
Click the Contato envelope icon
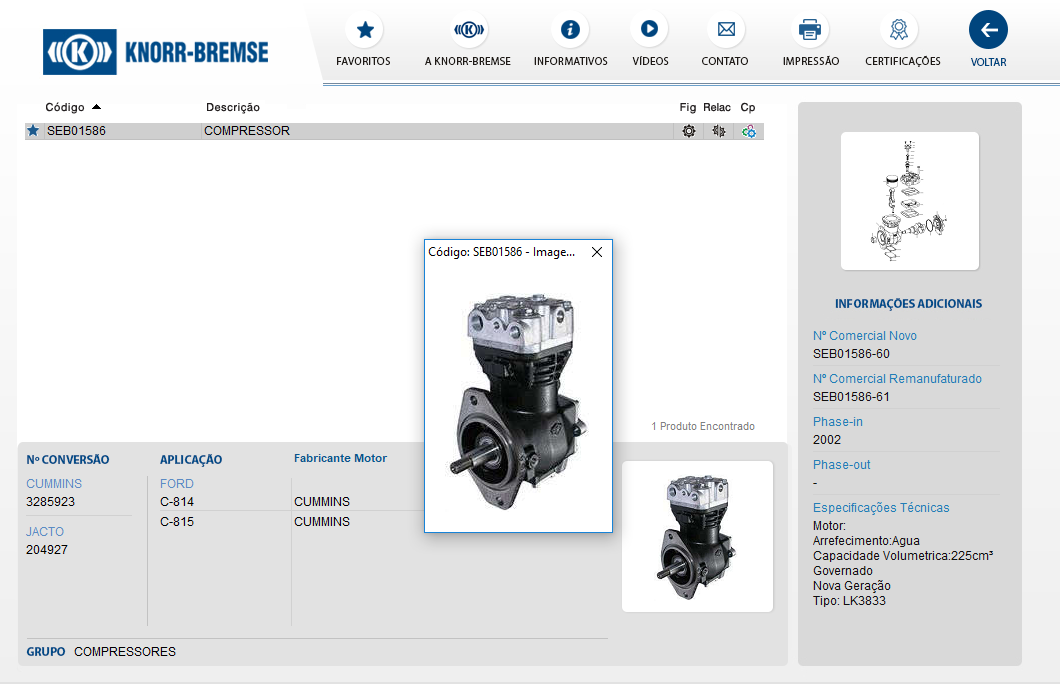(725, 30)
